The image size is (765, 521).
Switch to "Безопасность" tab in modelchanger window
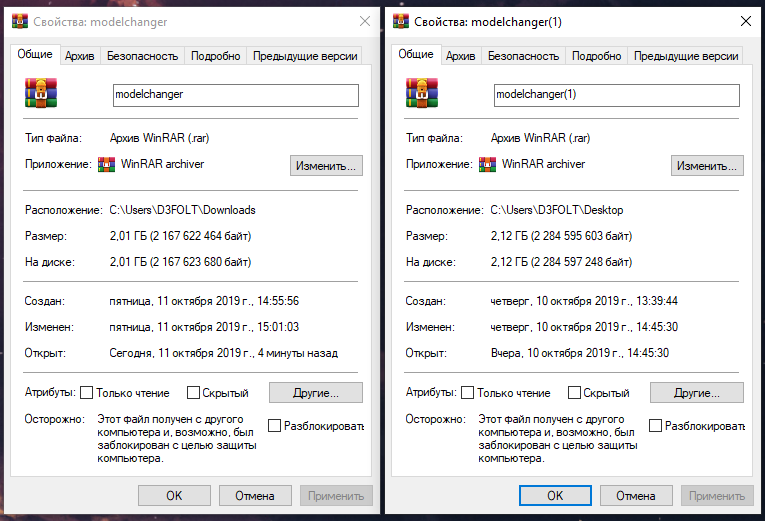pyautogui.click(x=142, y=56)
